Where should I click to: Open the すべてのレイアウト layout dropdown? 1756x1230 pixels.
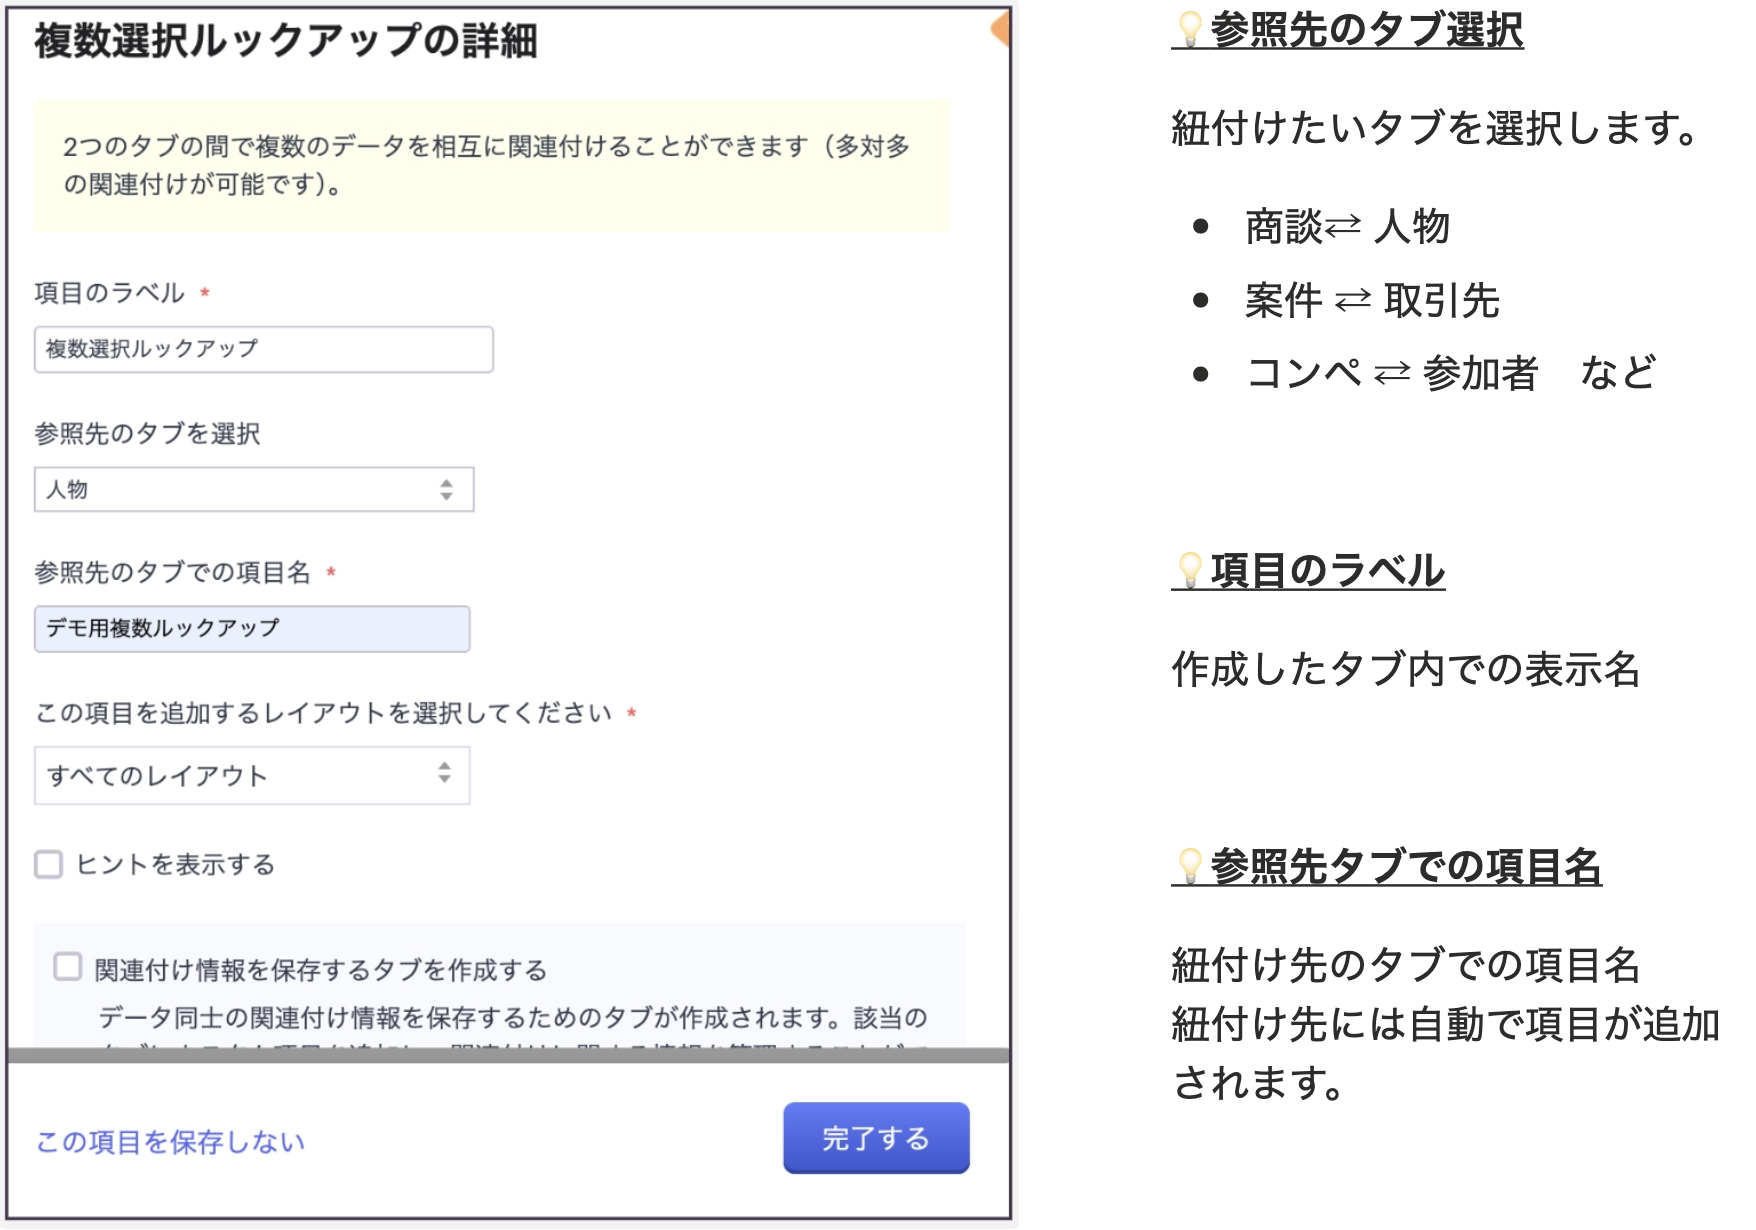coord(252,775)
